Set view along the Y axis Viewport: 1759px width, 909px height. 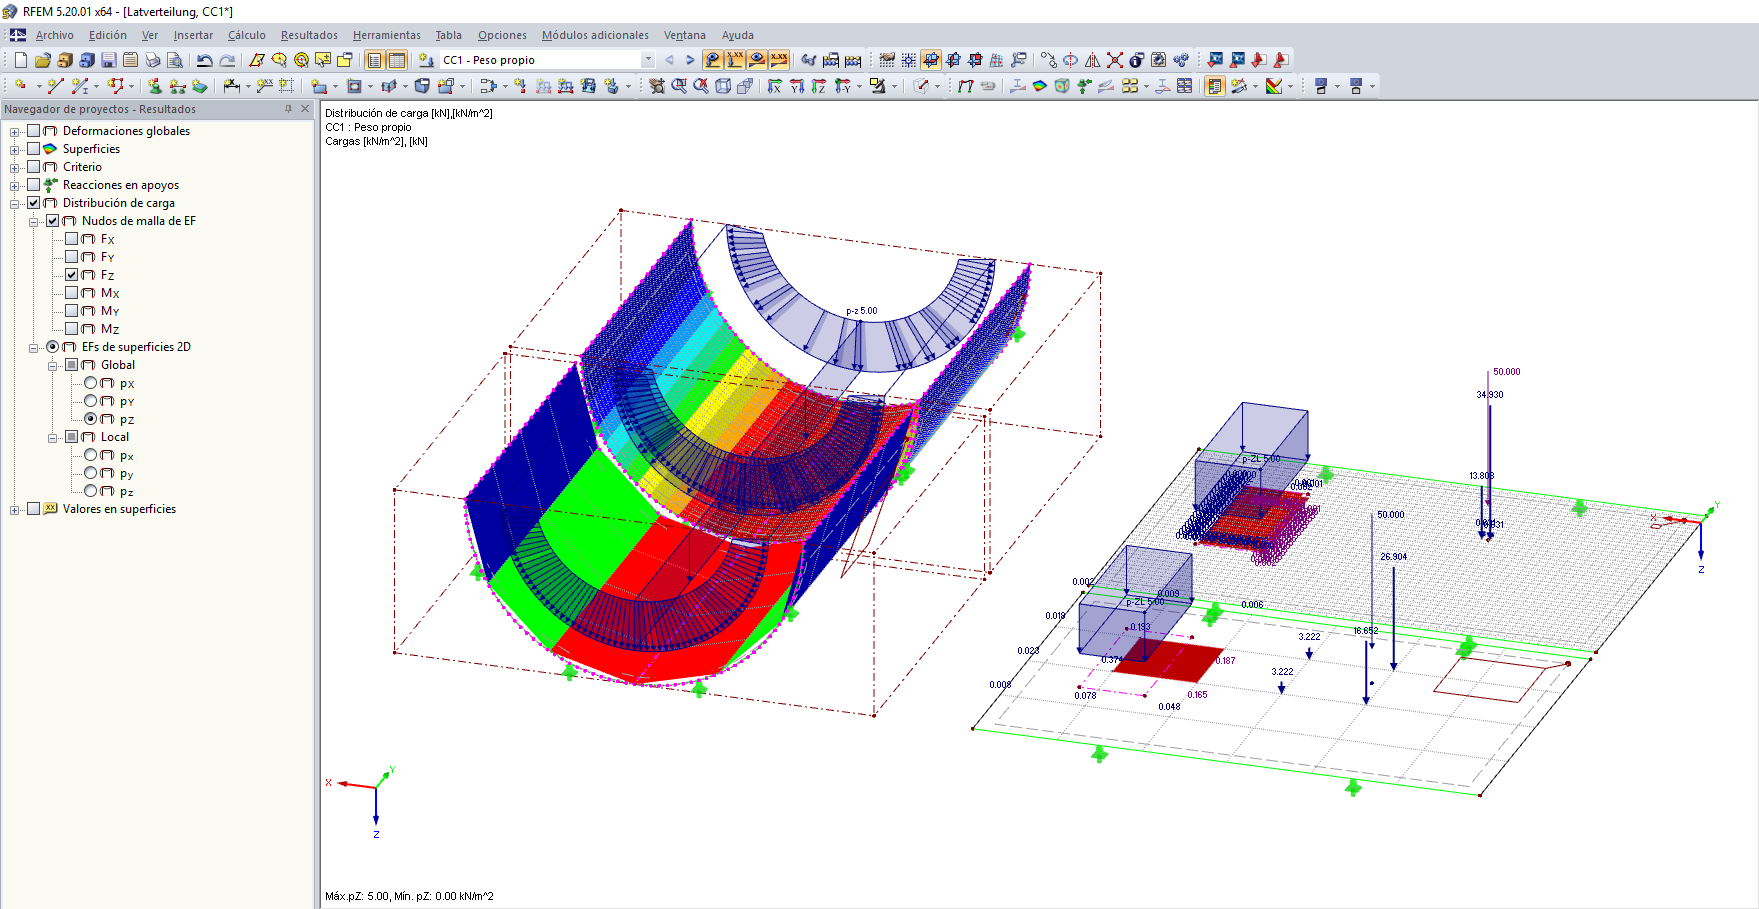(797, 86)
